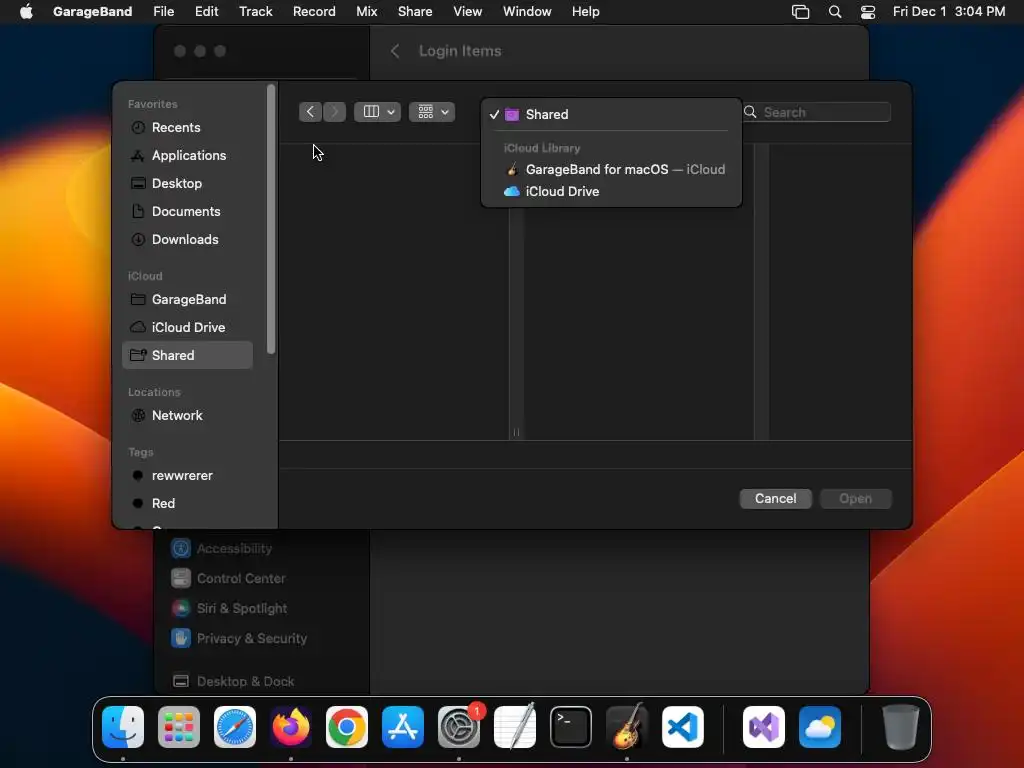Screen dimensions: 1024x768
Task: Click into the Search field
Action: tap(816, 112)
